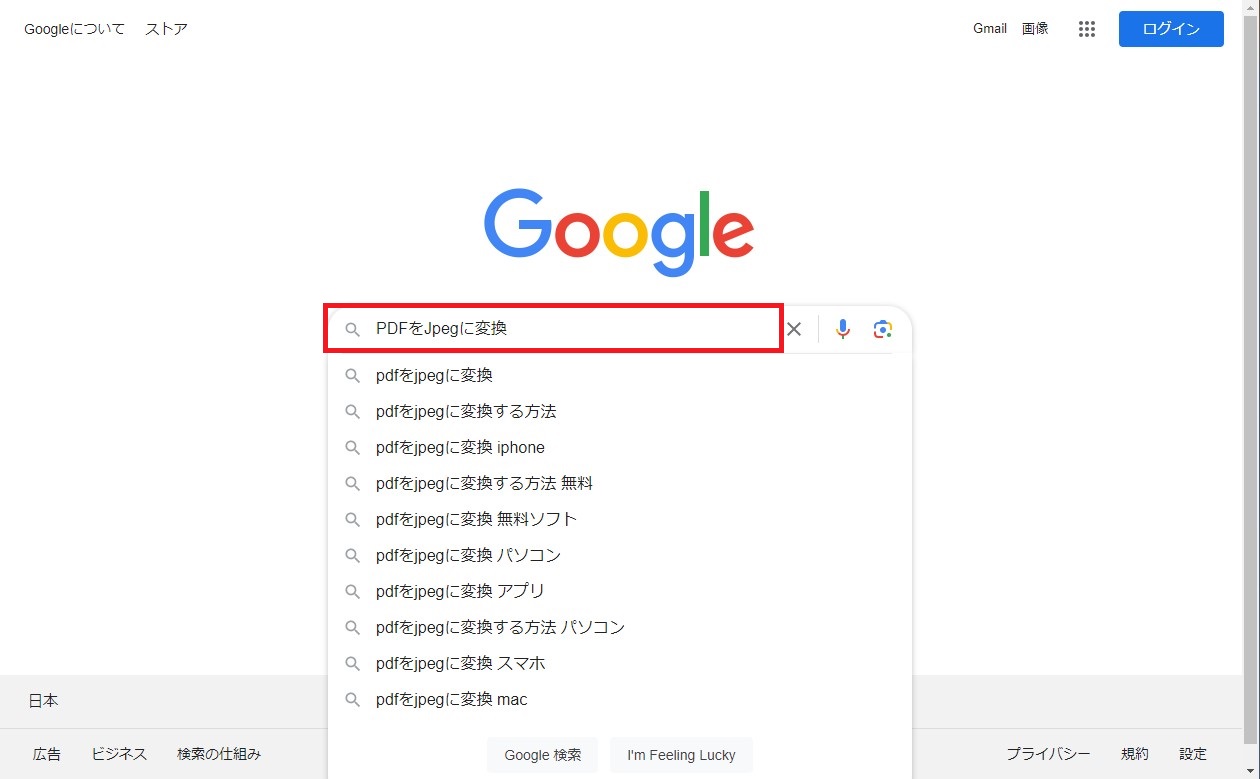Image resolution: width=1260 pixels, height=779 pixels.
Task: Select suggestion pdfをjpegに変換する方法 パソコン
Action: coord(619,628)
